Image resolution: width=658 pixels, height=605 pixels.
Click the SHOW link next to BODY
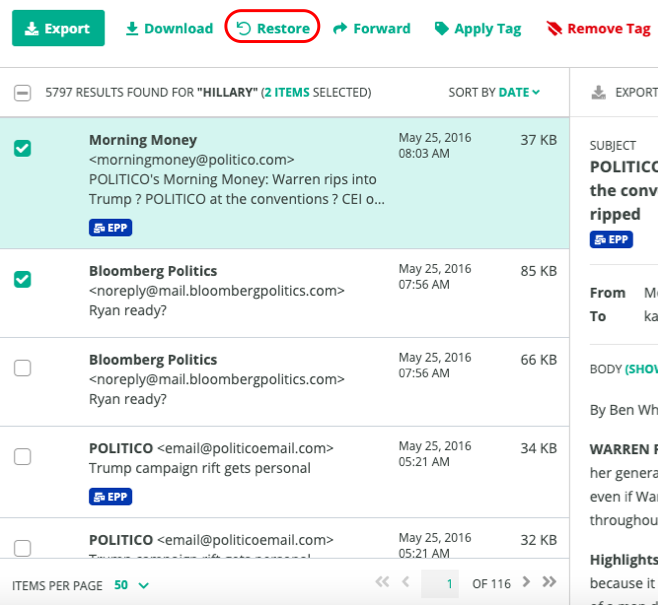(x=641, y=369)
